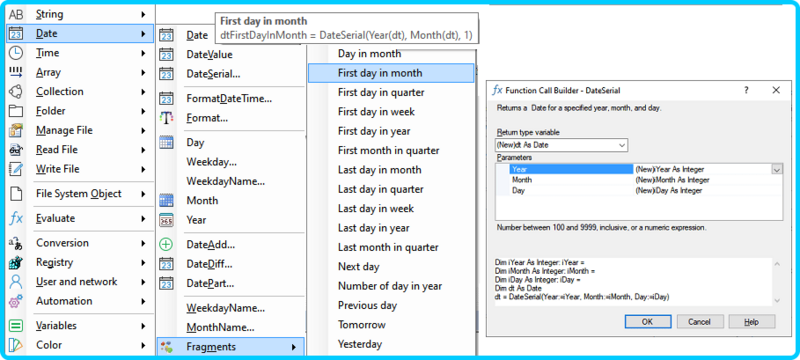Click the "(New)iDay As Integer" value cell
This screenshot has width=800, height=360.
pos(708,191)
